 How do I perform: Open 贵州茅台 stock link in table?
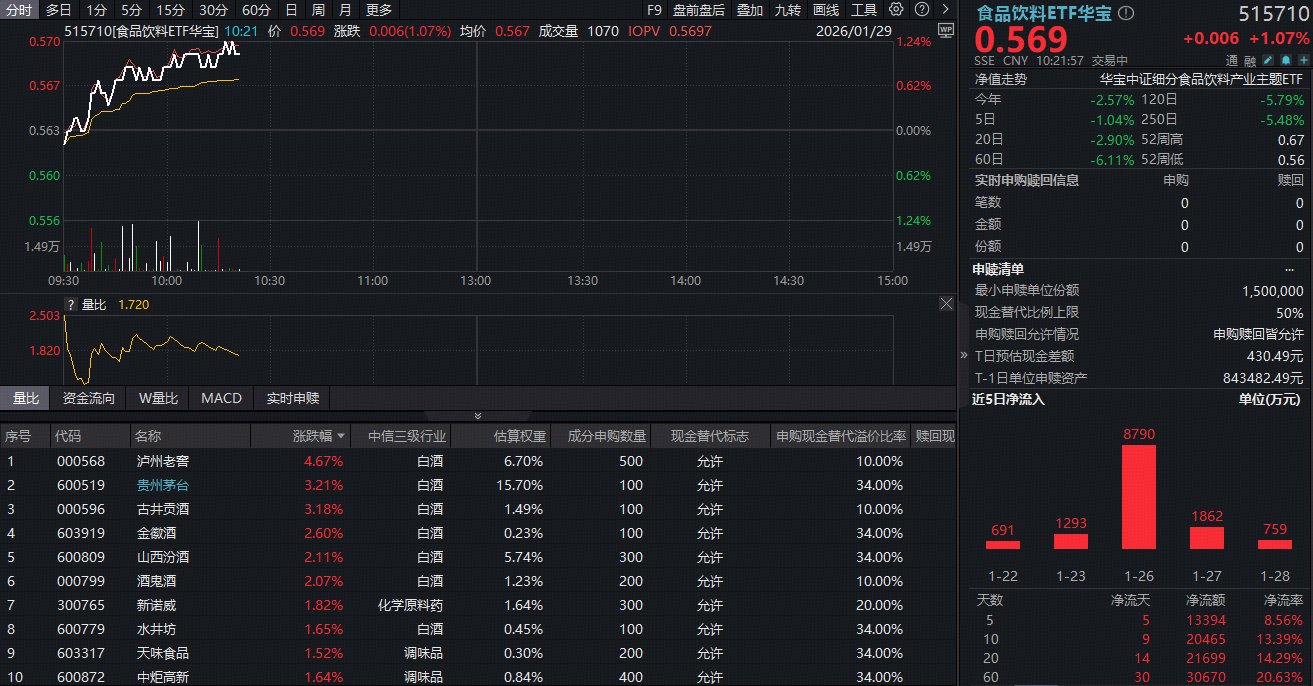[162, 485]
